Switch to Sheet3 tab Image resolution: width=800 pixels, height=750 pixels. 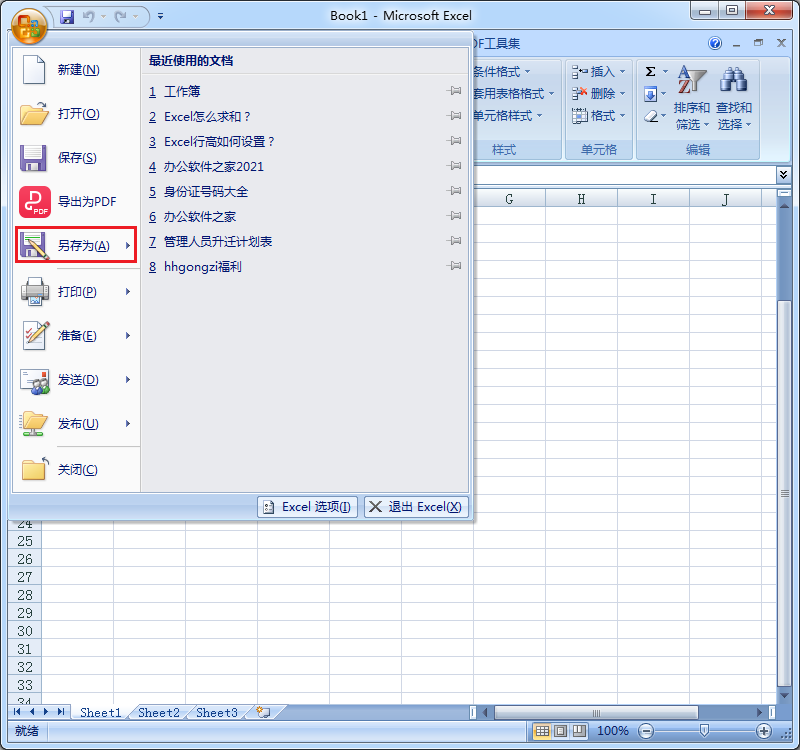[x=217, y=713]
